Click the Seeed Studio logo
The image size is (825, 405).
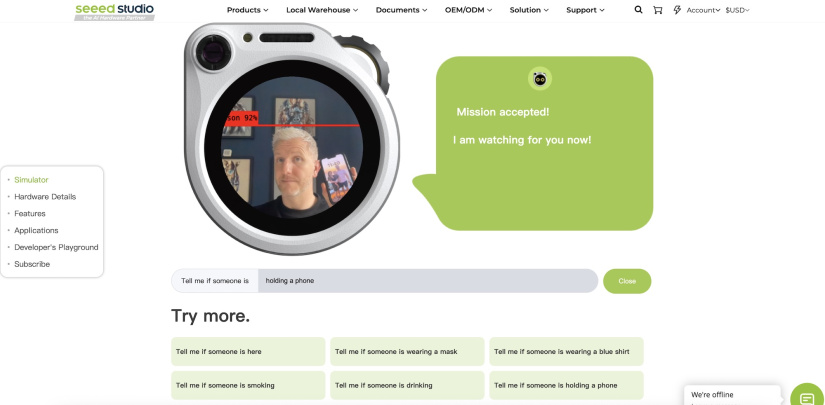[115, 12]
